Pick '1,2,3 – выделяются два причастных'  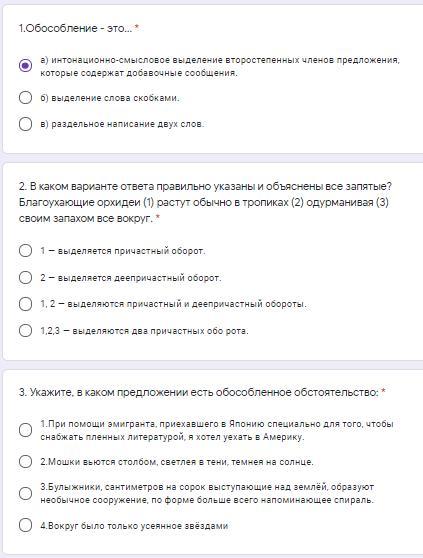(x=25, y=330)
